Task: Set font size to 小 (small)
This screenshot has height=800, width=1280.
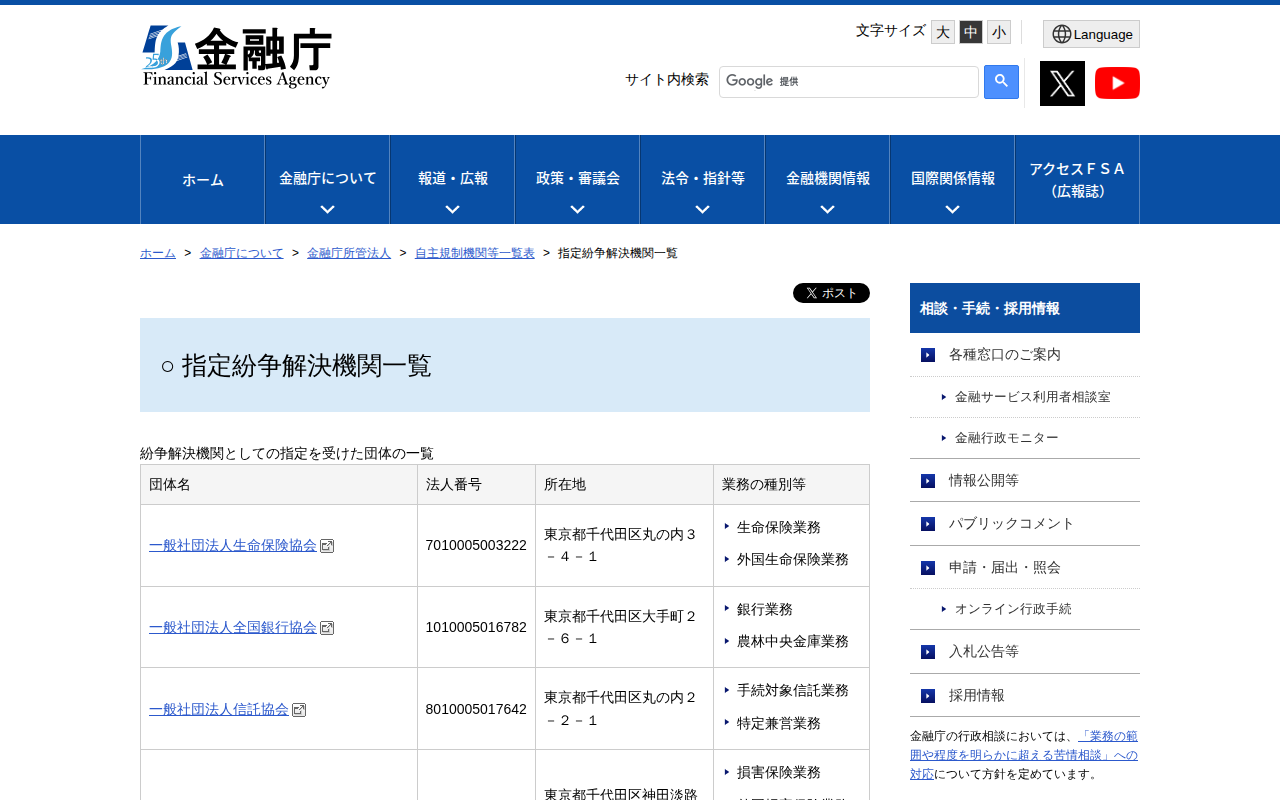Action: (x=998, y=32)
